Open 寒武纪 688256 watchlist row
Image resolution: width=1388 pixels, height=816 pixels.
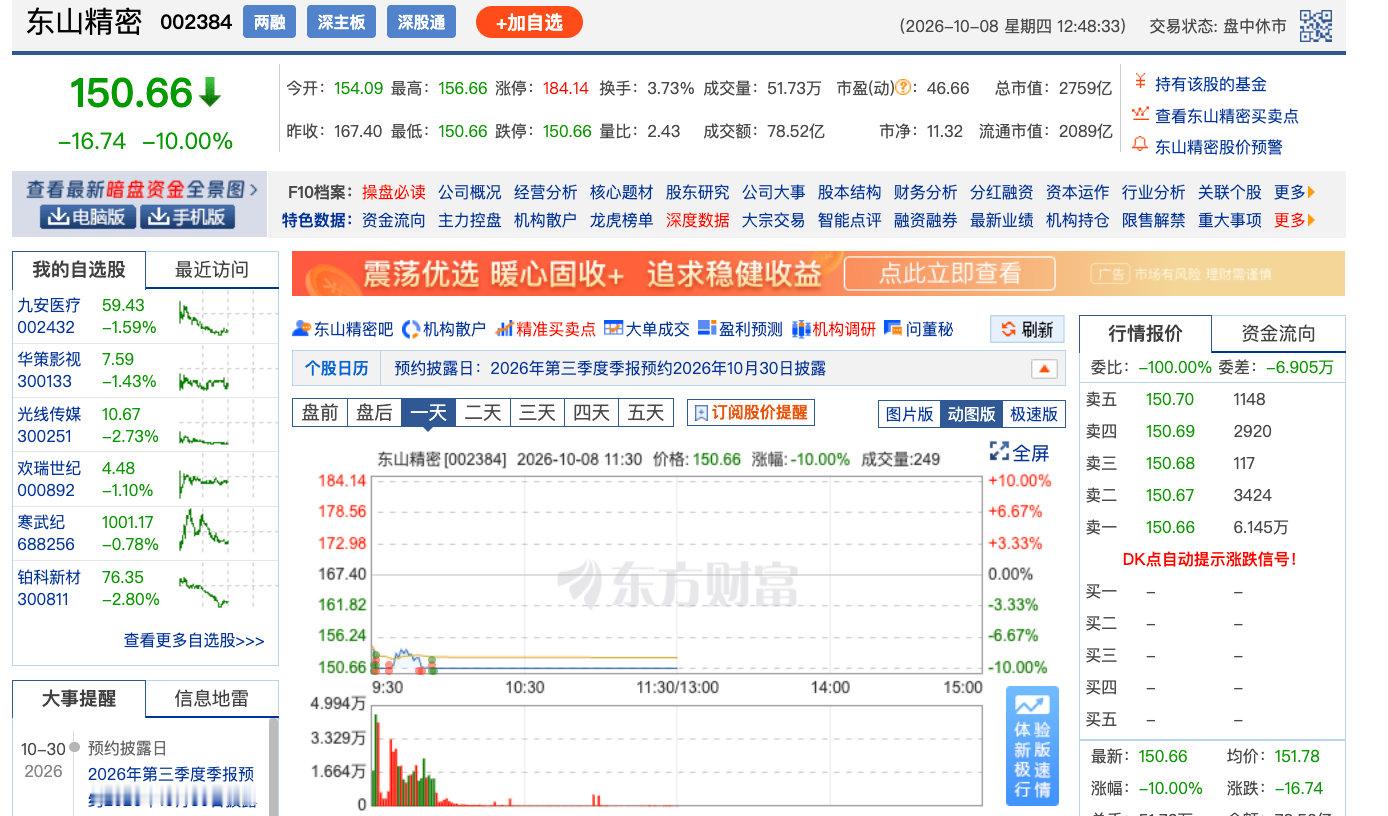tap(145, 533)
